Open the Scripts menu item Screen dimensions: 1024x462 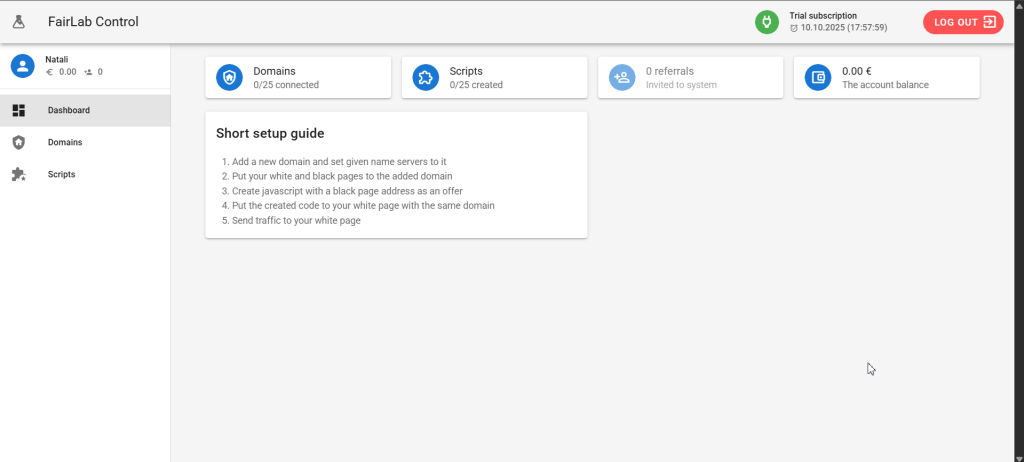(x=85, y=174)
